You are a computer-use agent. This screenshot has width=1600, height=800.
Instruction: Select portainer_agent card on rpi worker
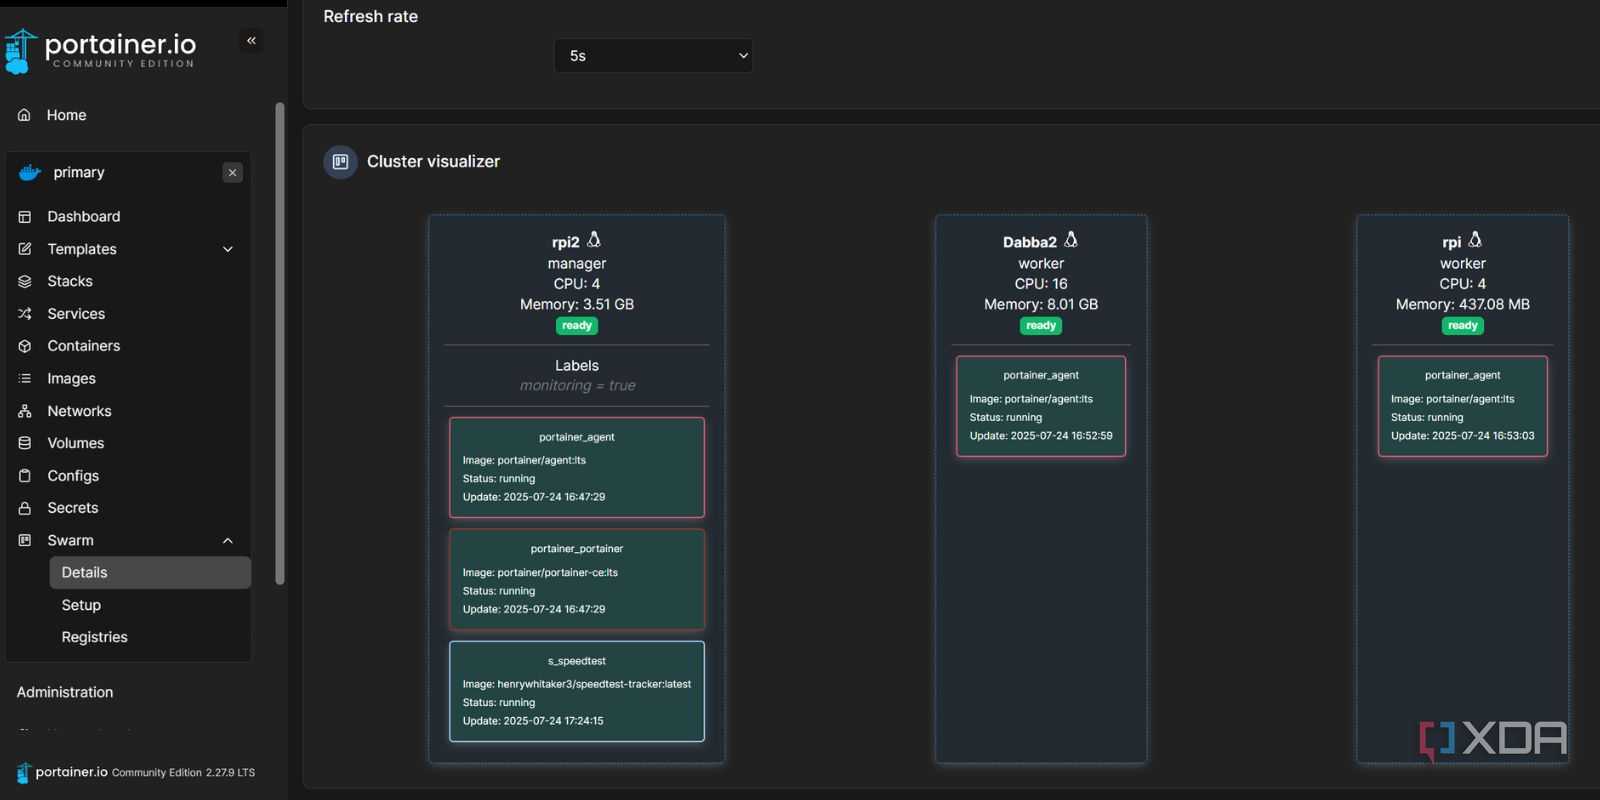pyautogui.click(x=1463, y=406)
